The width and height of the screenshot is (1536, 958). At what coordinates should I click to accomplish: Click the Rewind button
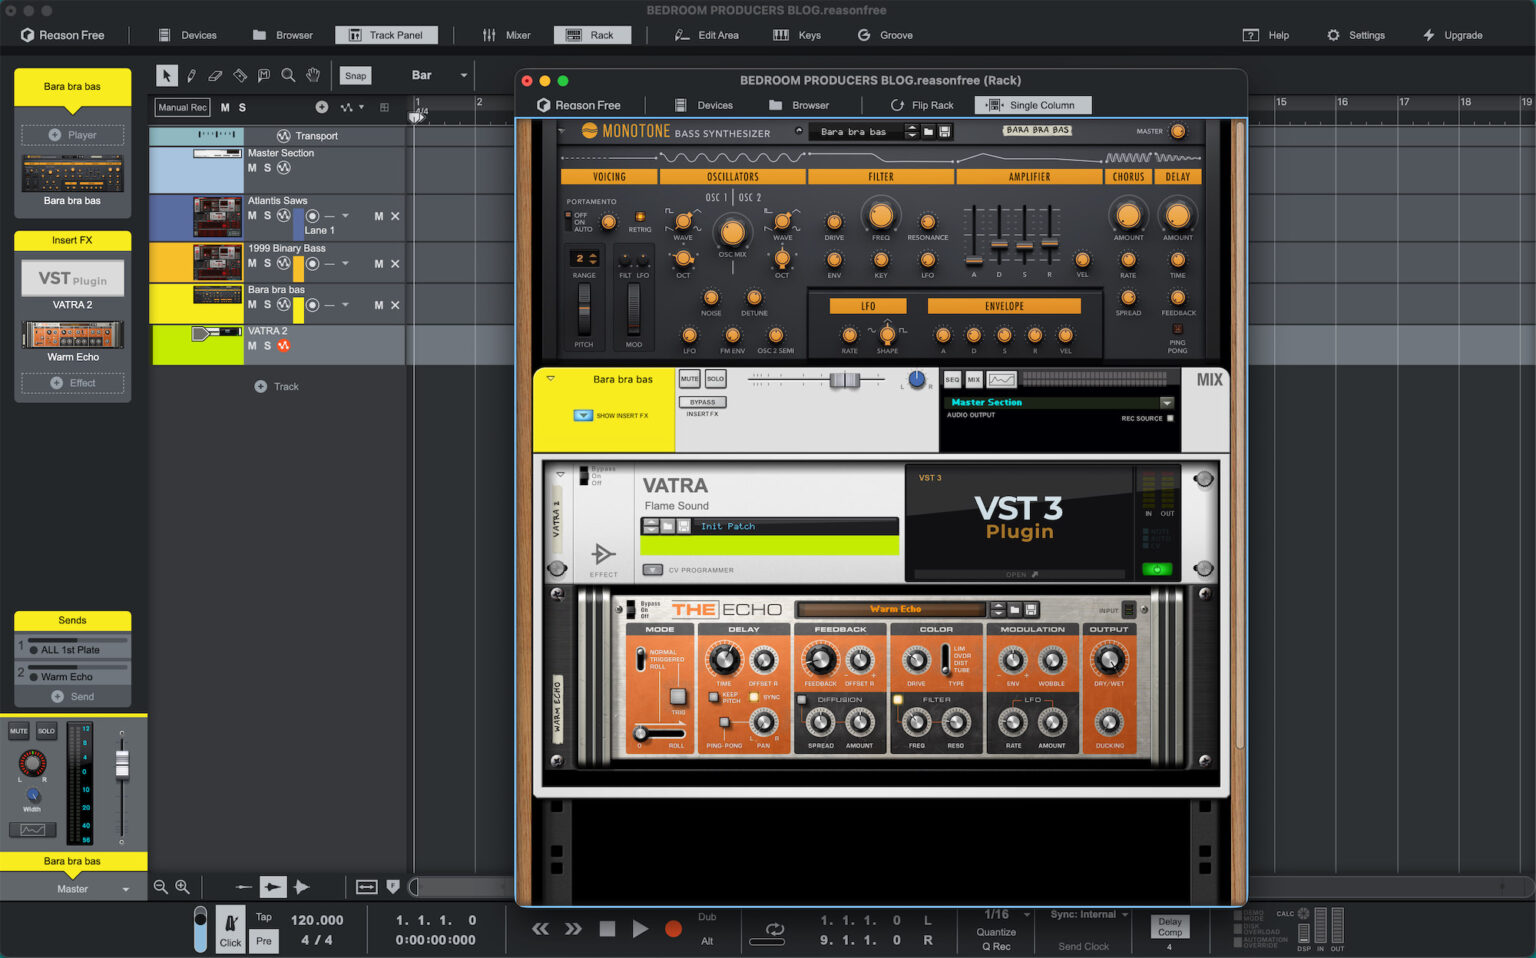tap(540, 929)
